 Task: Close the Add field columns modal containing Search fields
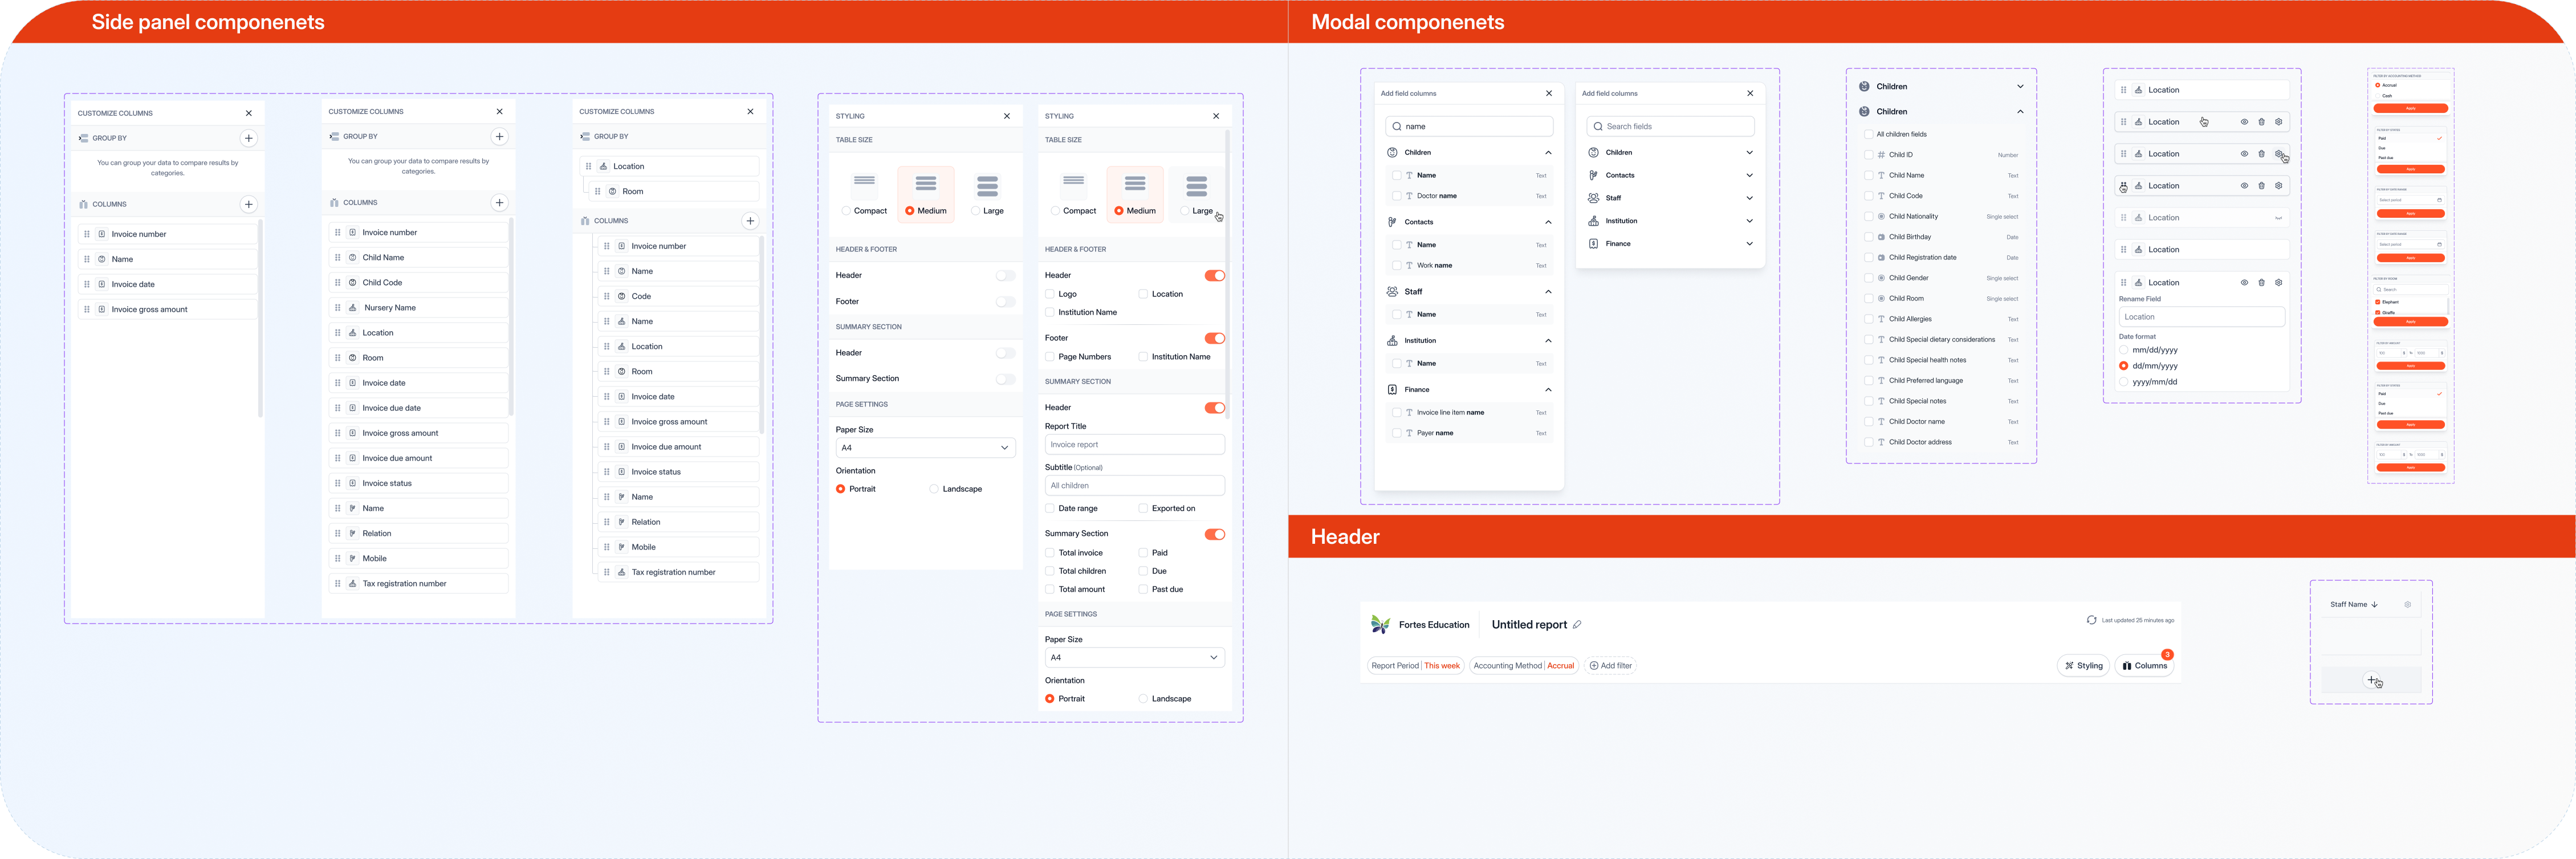tap(1750, 93)
